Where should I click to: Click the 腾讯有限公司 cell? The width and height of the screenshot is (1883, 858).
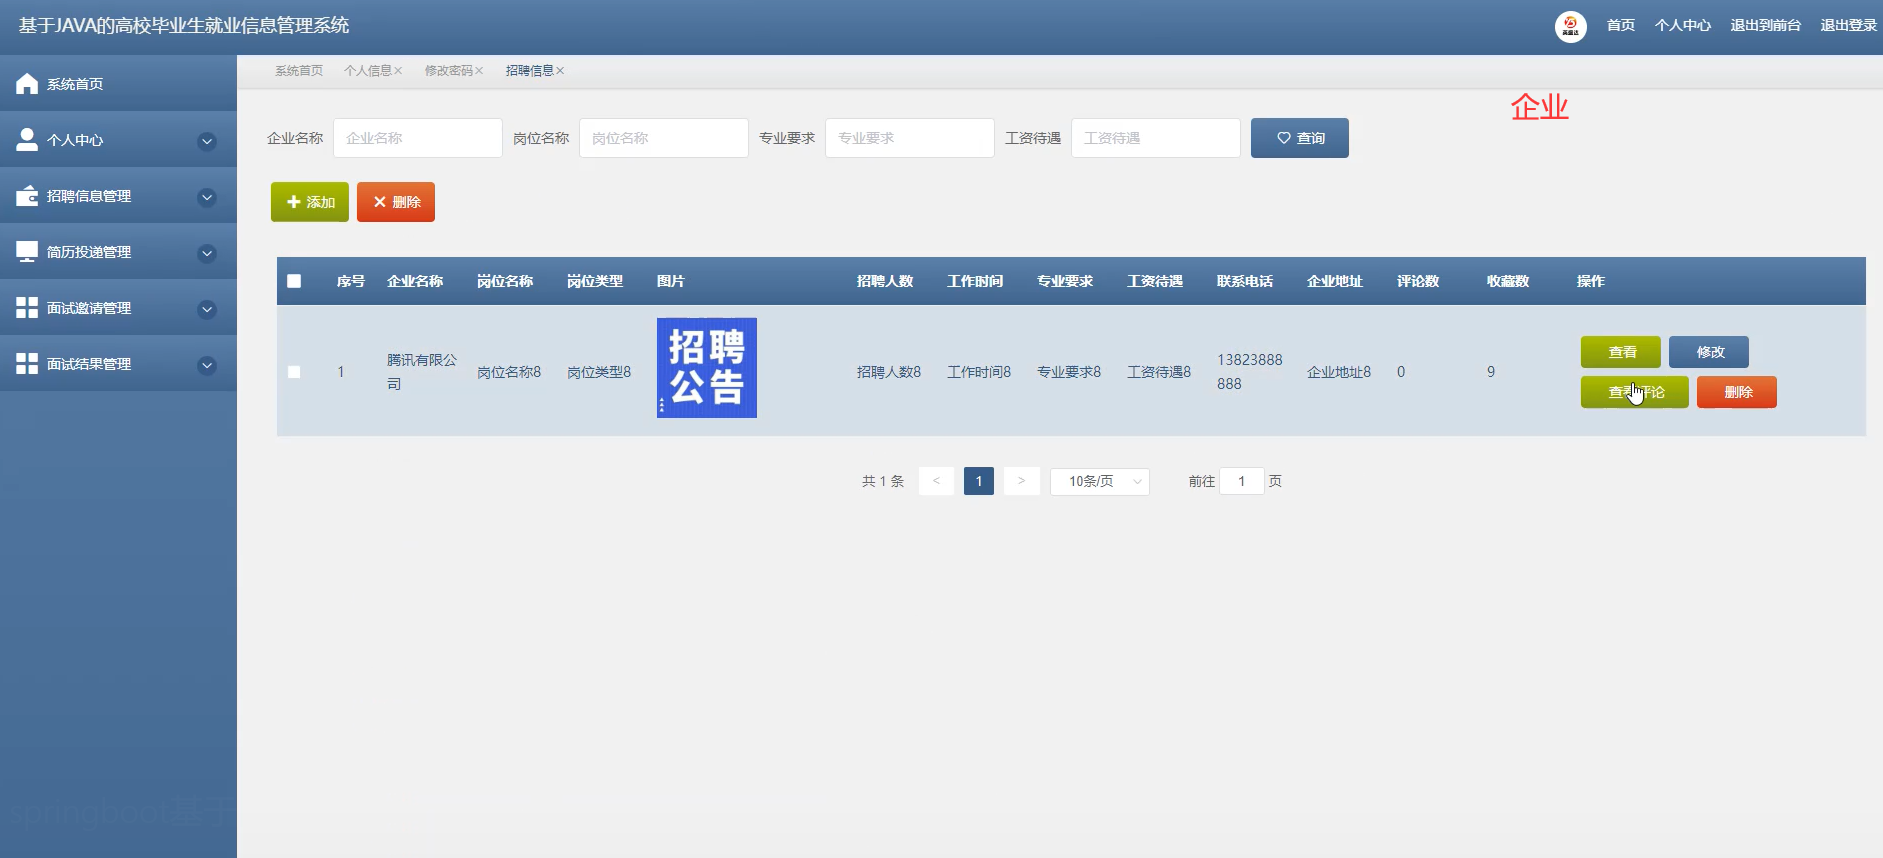pyautogui.click(x=422, y=372)
